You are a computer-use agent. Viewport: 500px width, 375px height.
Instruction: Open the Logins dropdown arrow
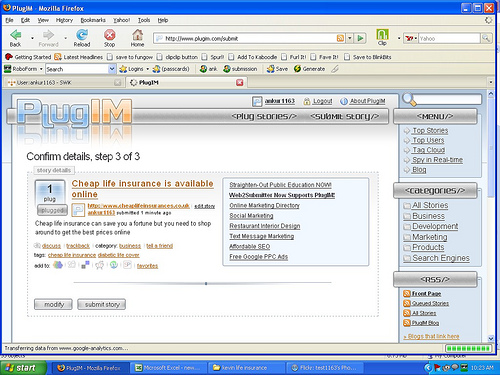click(x=148, y=69)
